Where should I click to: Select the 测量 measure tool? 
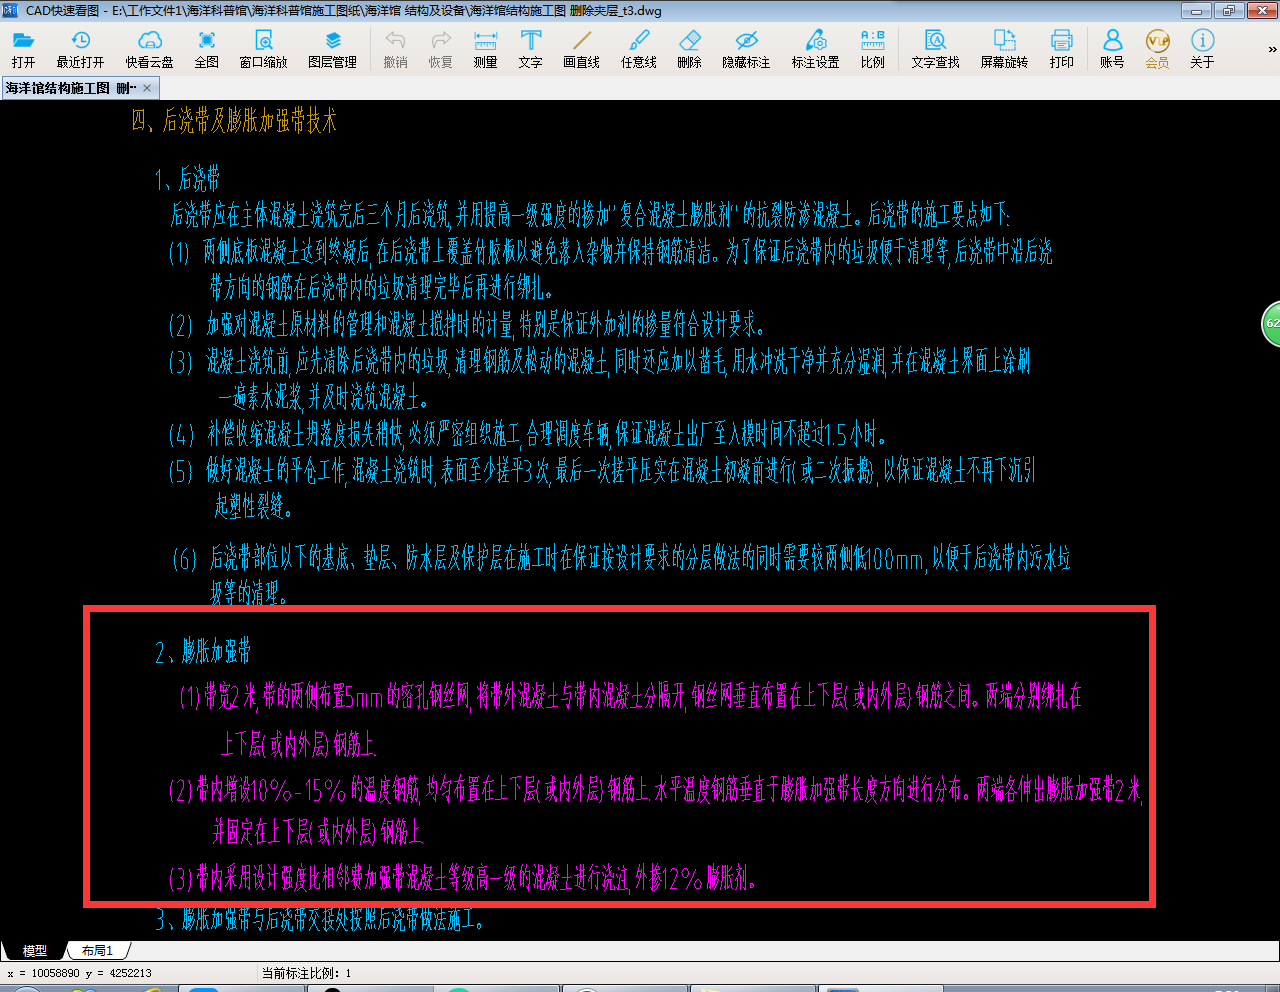pyautogui.click(x=485, y=48)
